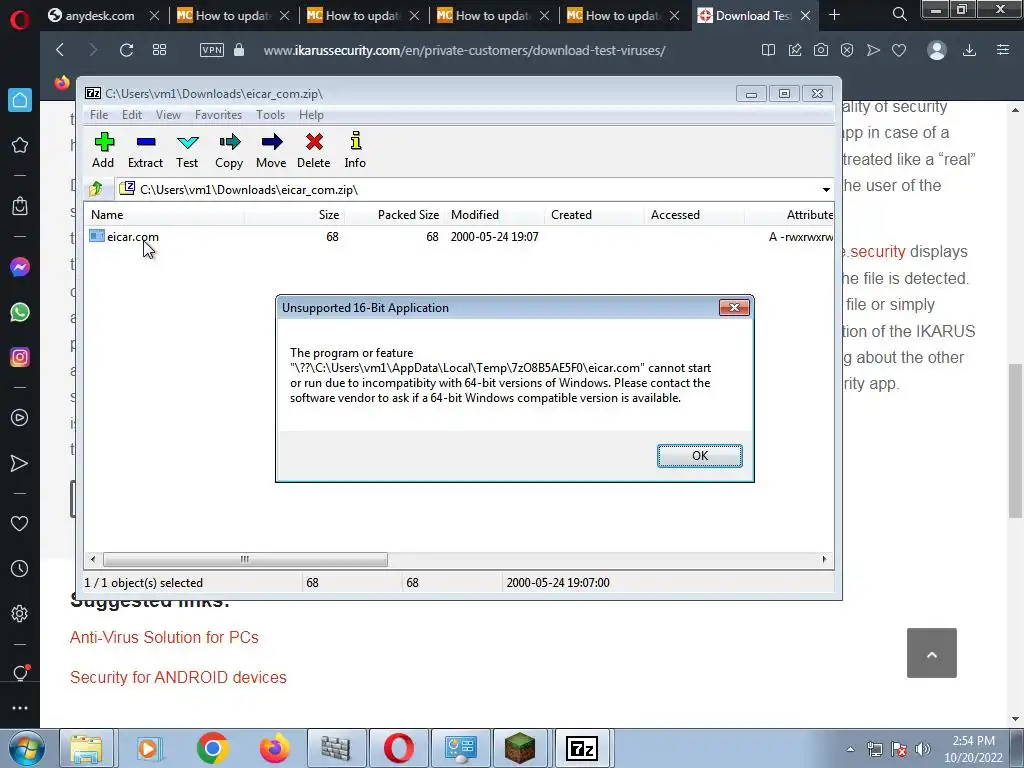Viewport: 1024px width, 768px height.
Task: Click the Anti-Virus Solution for PCs link
Action: tap(164, 637)
